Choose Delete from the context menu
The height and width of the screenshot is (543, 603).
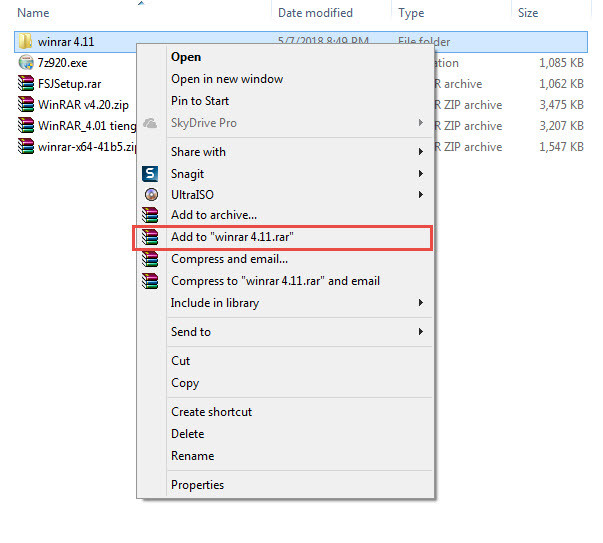(x=188, y=434)
